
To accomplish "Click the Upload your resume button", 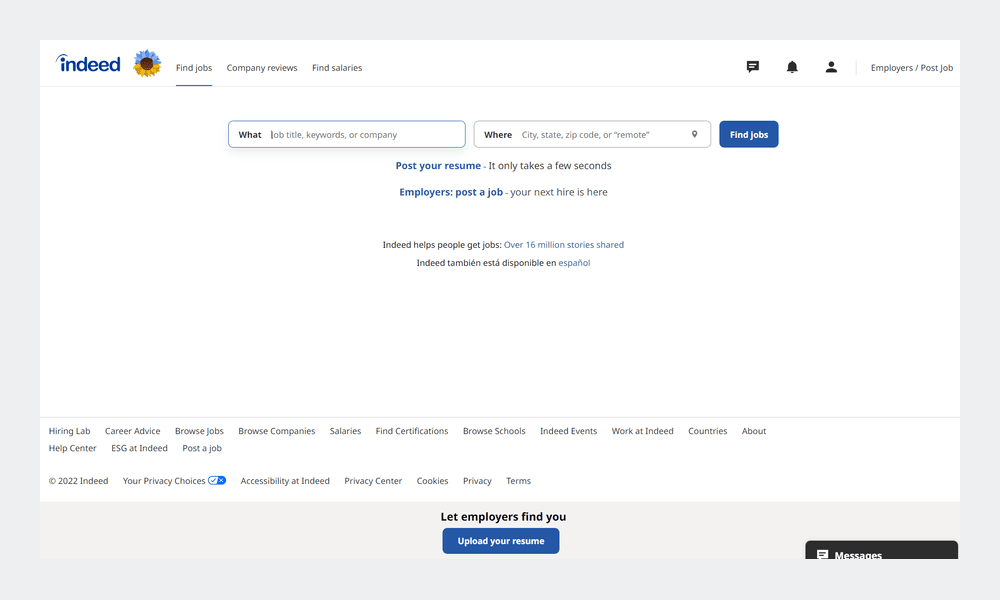I will tap(501, 541).
